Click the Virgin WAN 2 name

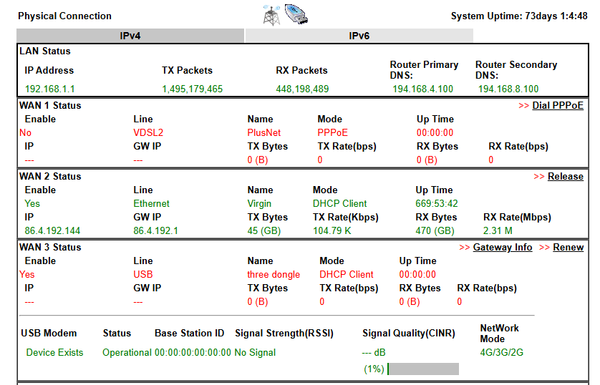(x=259, y=204)
